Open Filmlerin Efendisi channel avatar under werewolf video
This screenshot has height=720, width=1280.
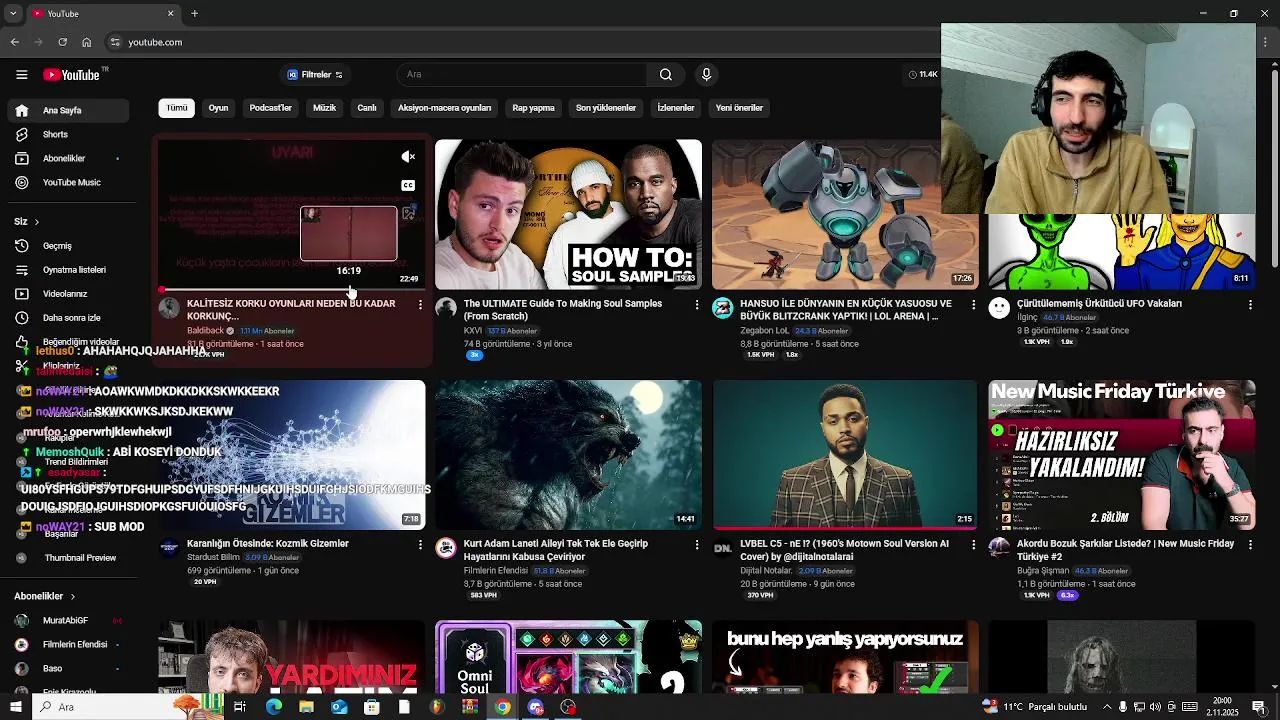[446, 547]
